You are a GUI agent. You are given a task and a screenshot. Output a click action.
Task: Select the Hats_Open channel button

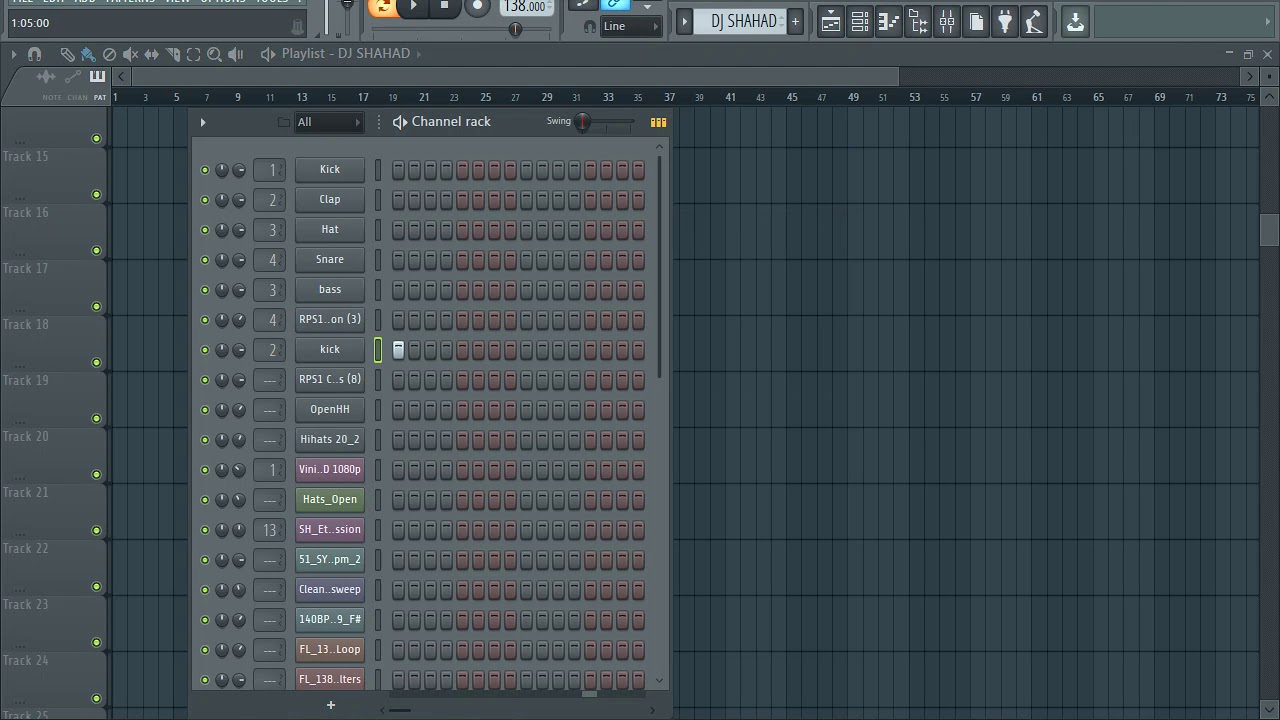click(330, 500)
